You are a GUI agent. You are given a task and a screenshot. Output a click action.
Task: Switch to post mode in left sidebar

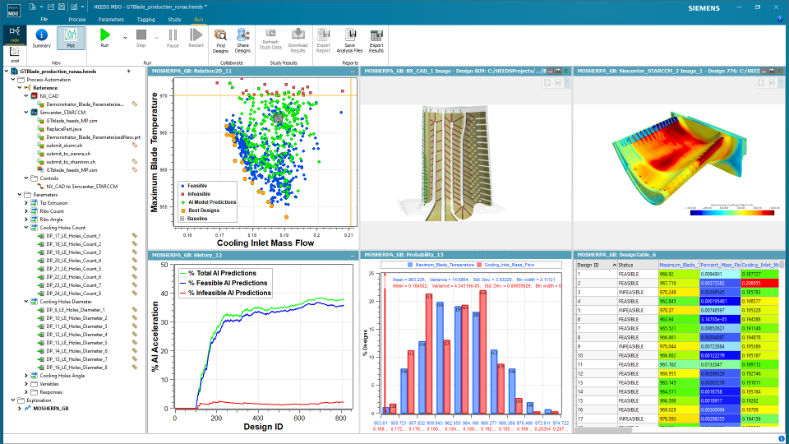(x=14, y=55)
